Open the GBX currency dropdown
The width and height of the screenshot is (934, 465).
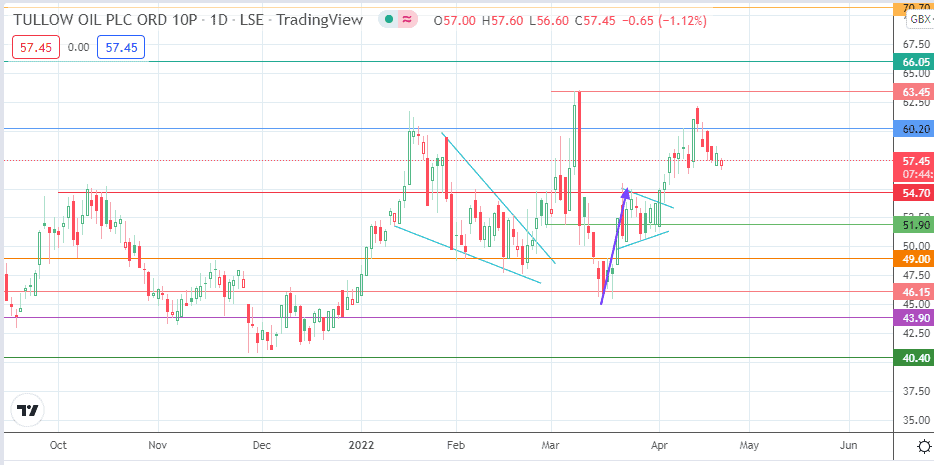920,20
